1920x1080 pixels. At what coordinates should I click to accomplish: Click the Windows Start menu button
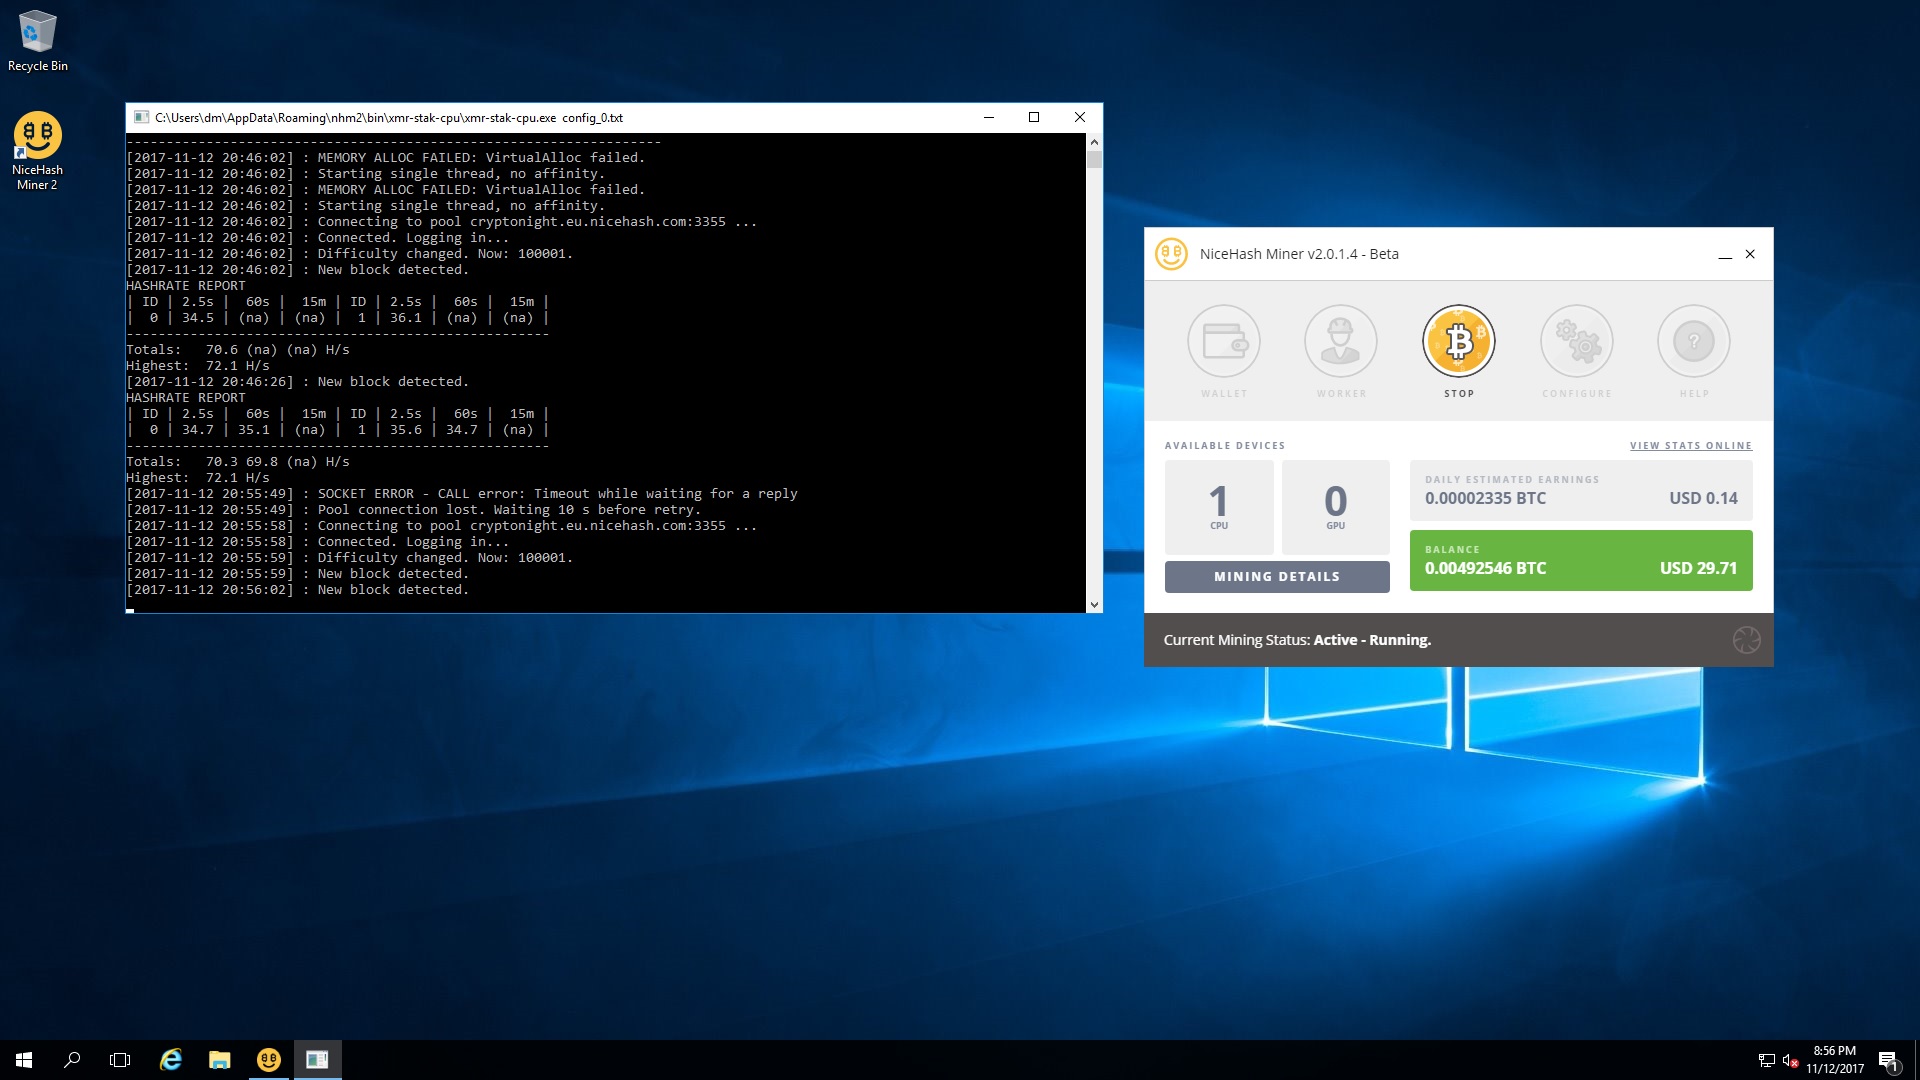coord(22,1059)
